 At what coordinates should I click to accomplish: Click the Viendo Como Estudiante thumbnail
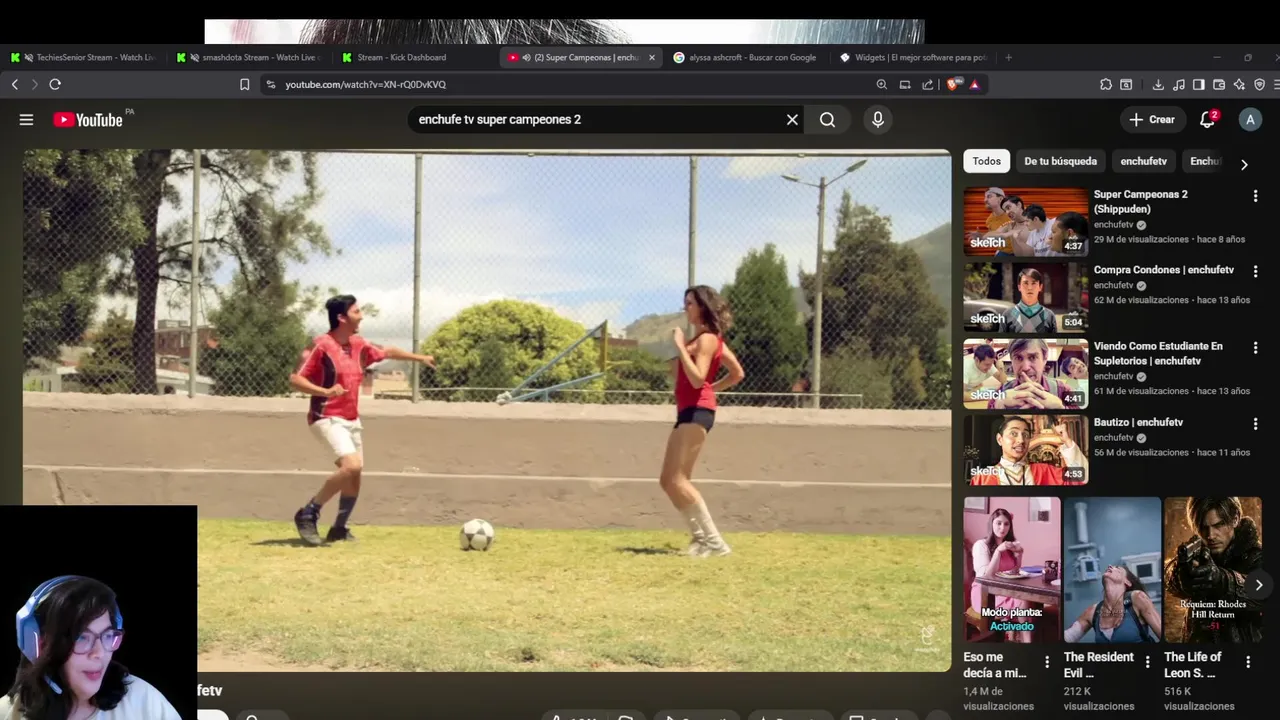coord(1026,373)
